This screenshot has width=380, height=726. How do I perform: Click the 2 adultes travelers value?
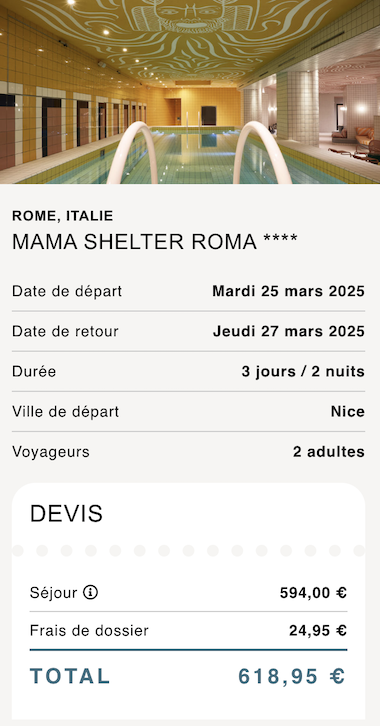coord(329,452)
